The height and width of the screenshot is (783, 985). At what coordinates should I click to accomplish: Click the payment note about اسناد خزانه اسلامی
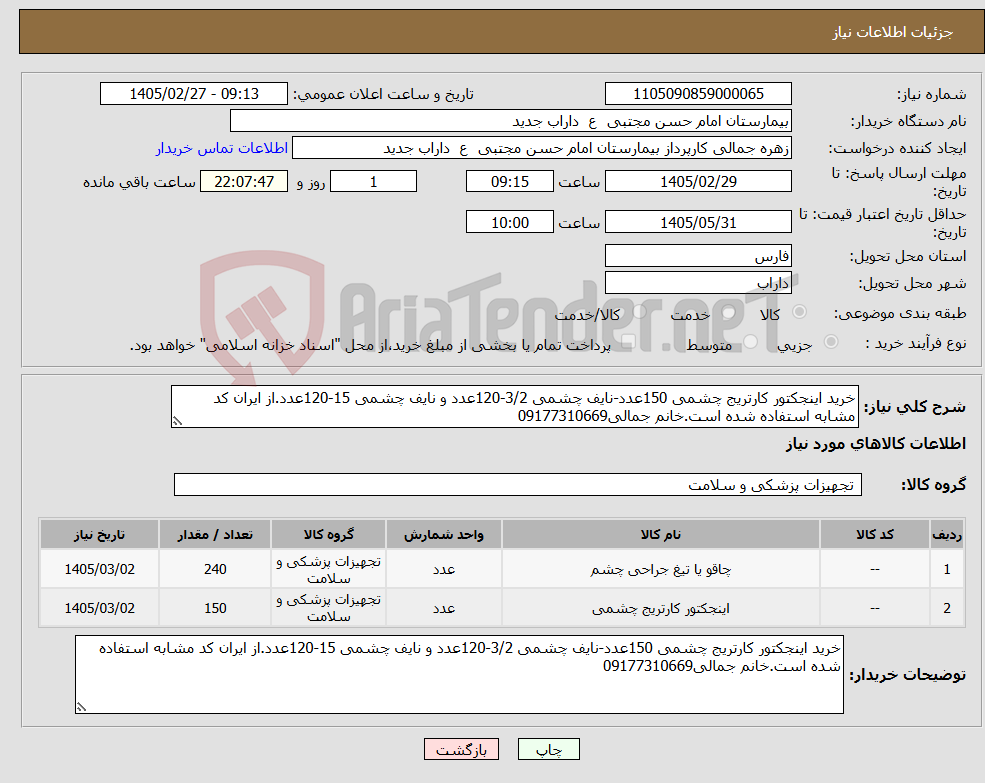tap(370, 345)
